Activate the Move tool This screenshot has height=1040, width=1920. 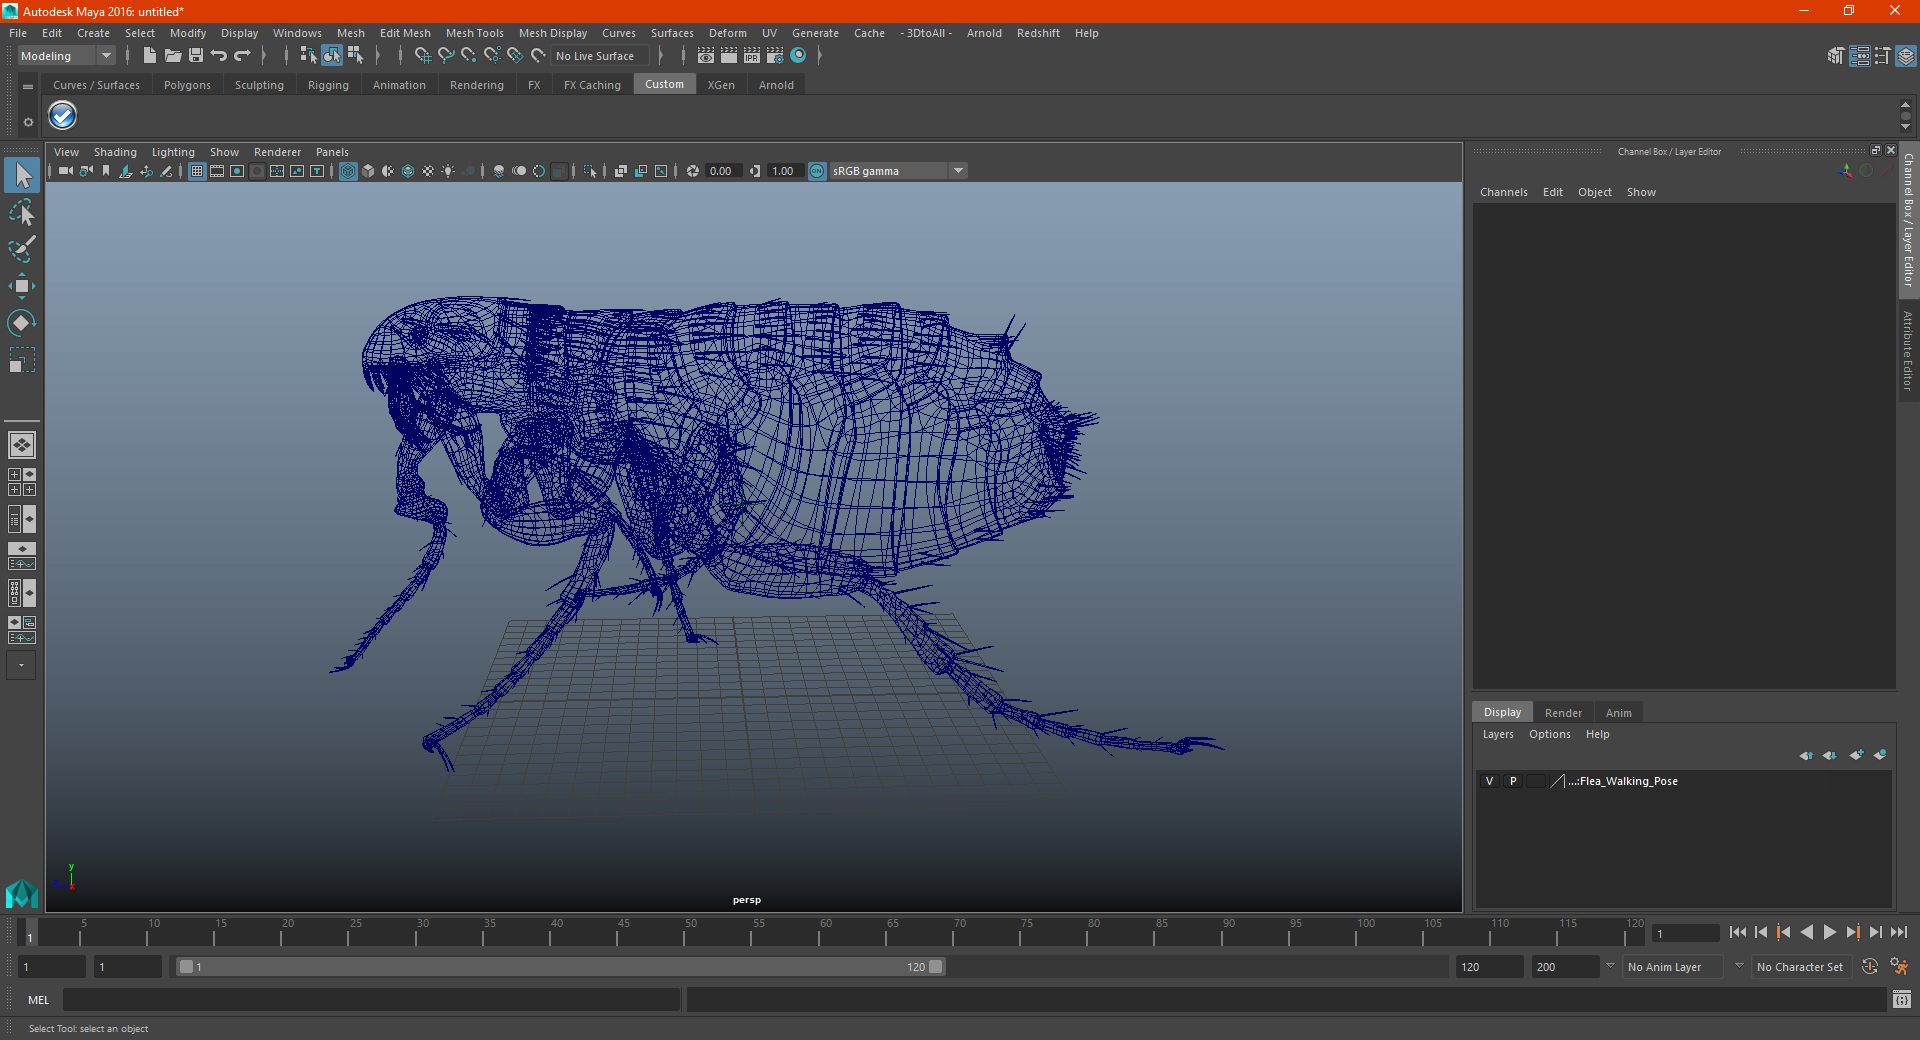pyautogui.click(x=22, y=286)
